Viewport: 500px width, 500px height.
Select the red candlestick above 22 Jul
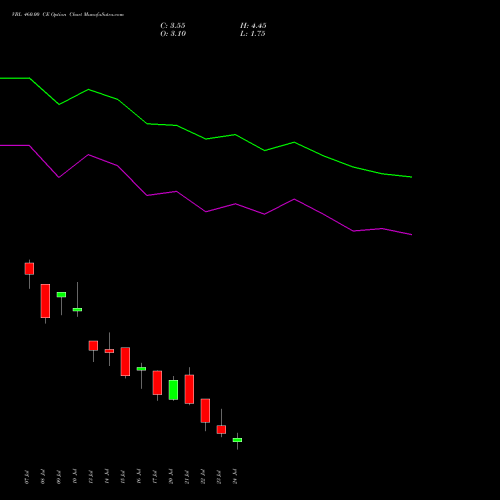pyautogui.click(x=205, y=411)
